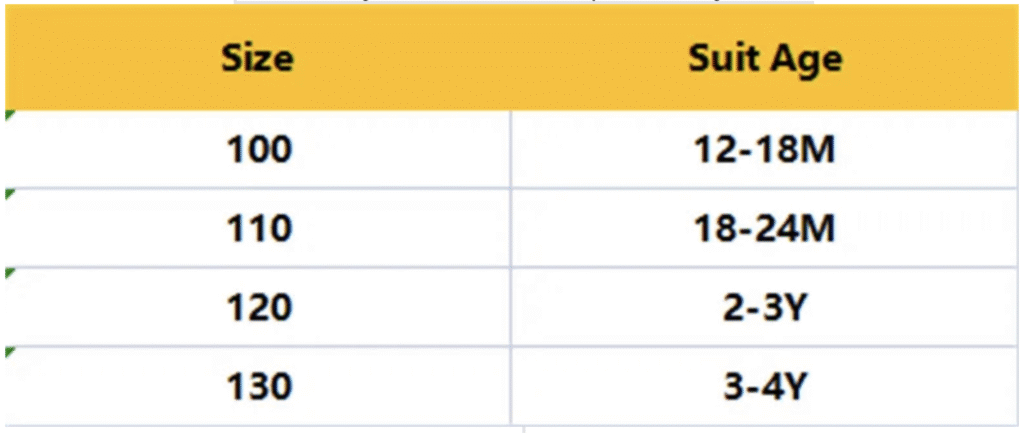The image size is (1024, 433).
Task: Click the empty cell below size 130
Action: pos(259,429)
